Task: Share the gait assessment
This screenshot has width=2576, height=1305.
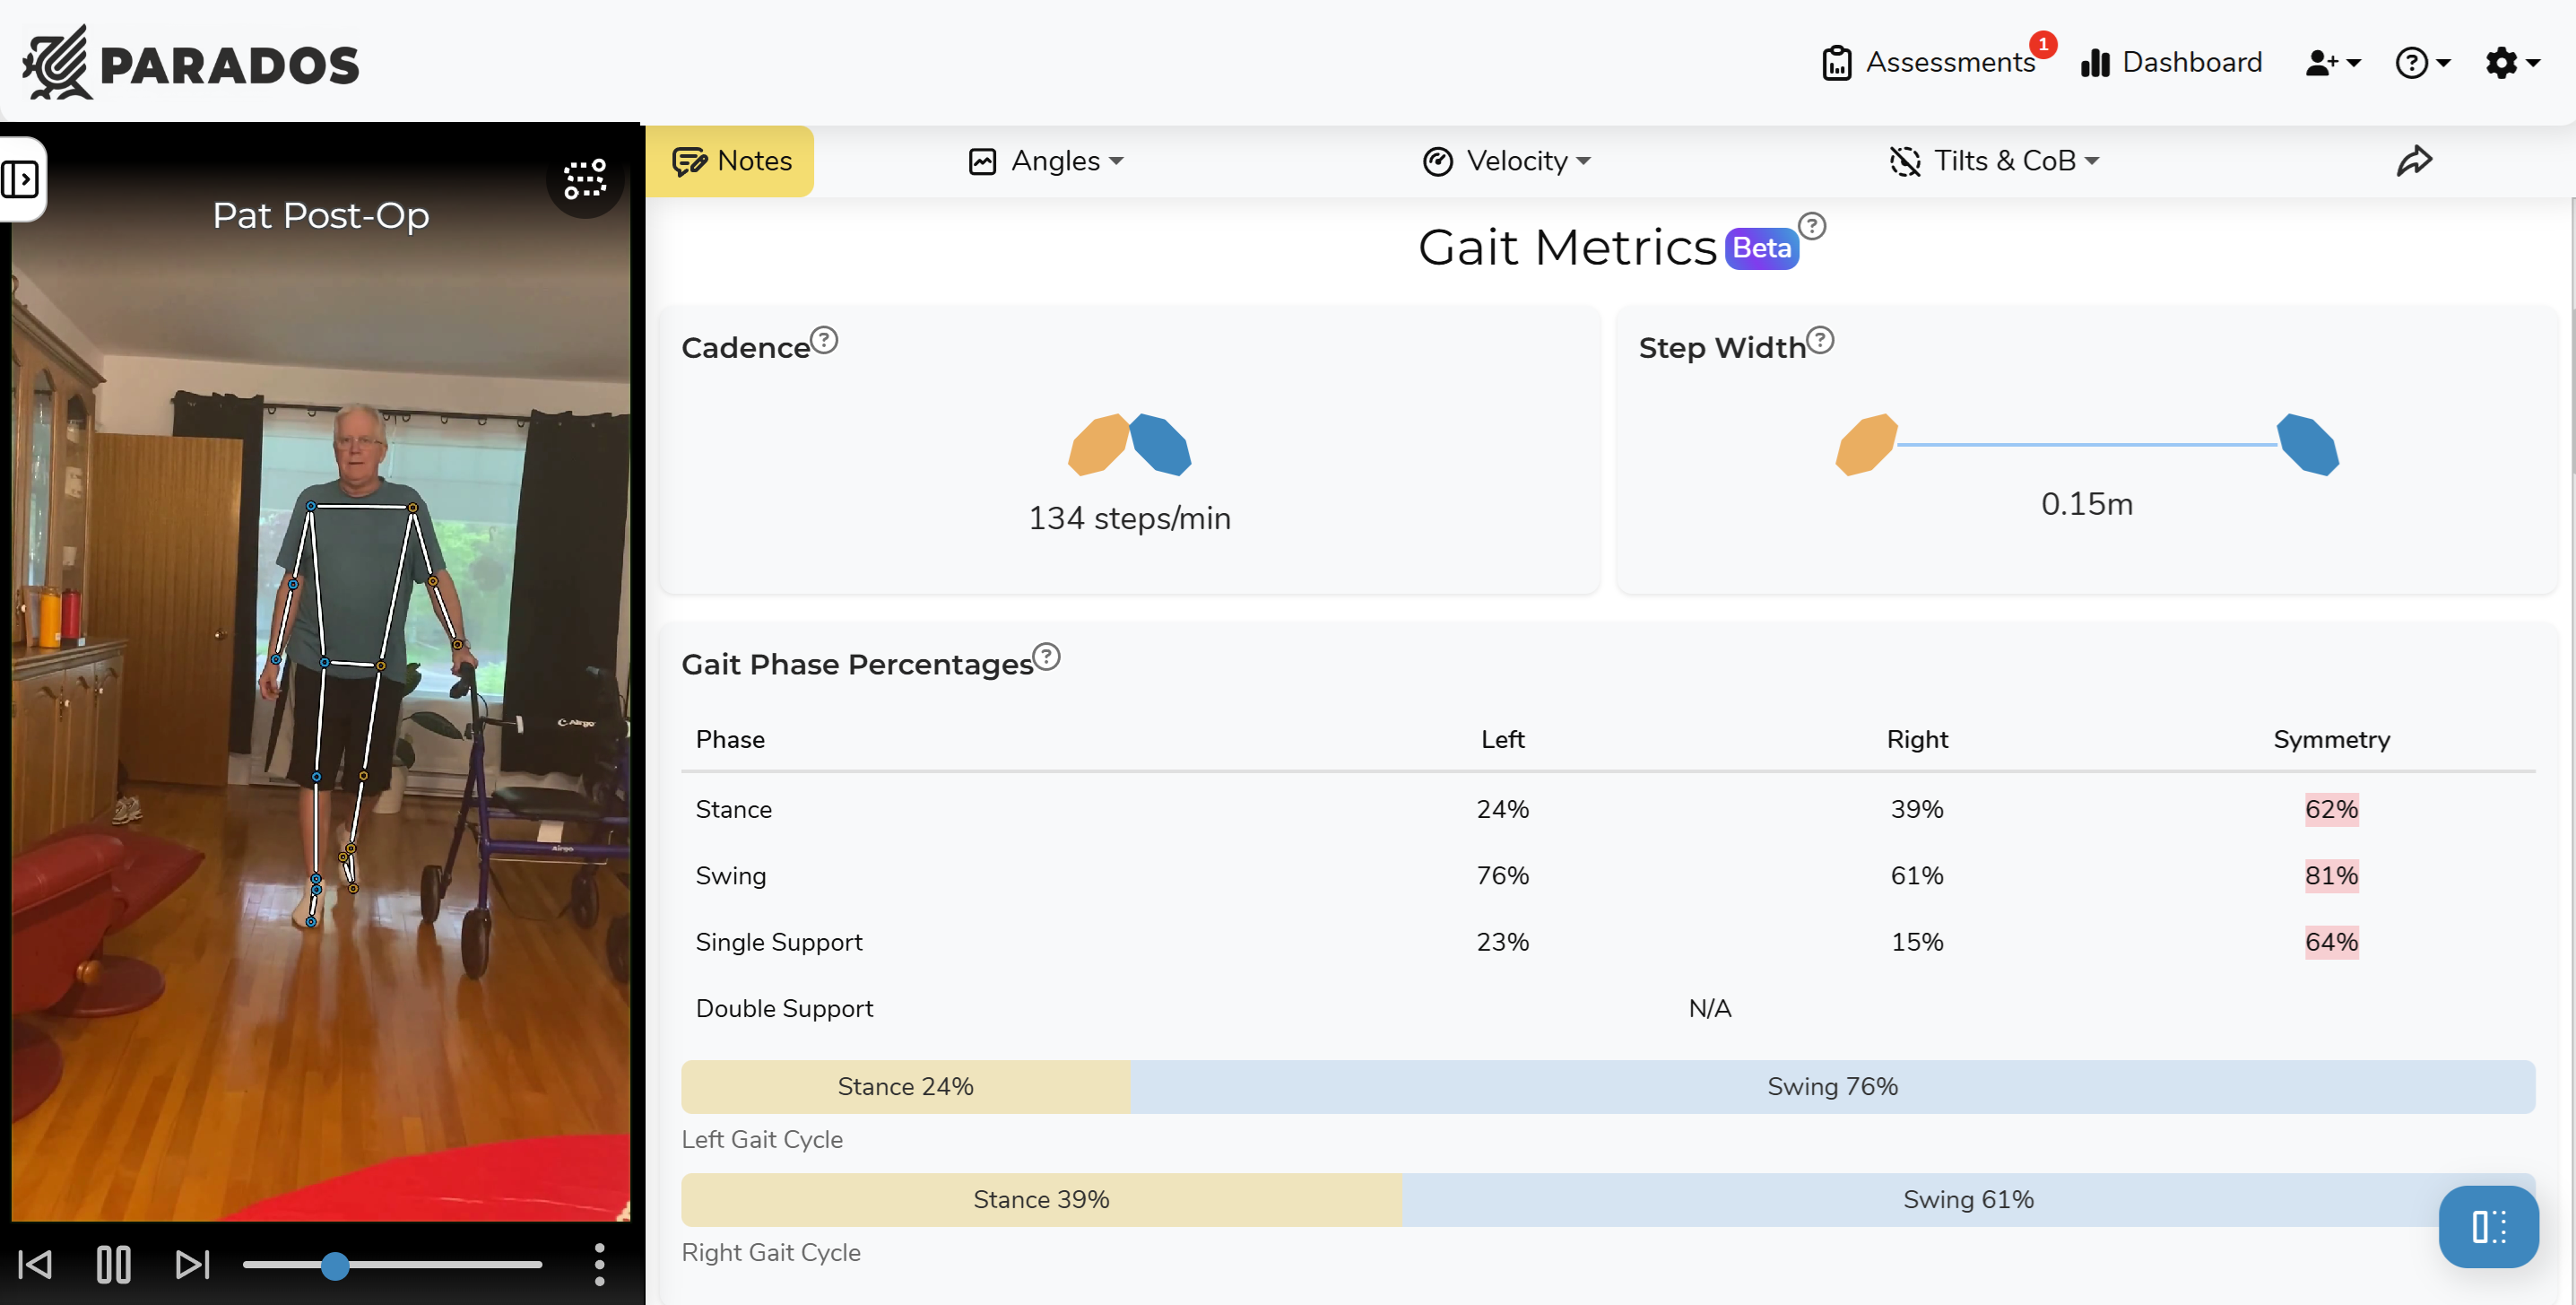Action: pyautogui.click(x=2415, y=160)
